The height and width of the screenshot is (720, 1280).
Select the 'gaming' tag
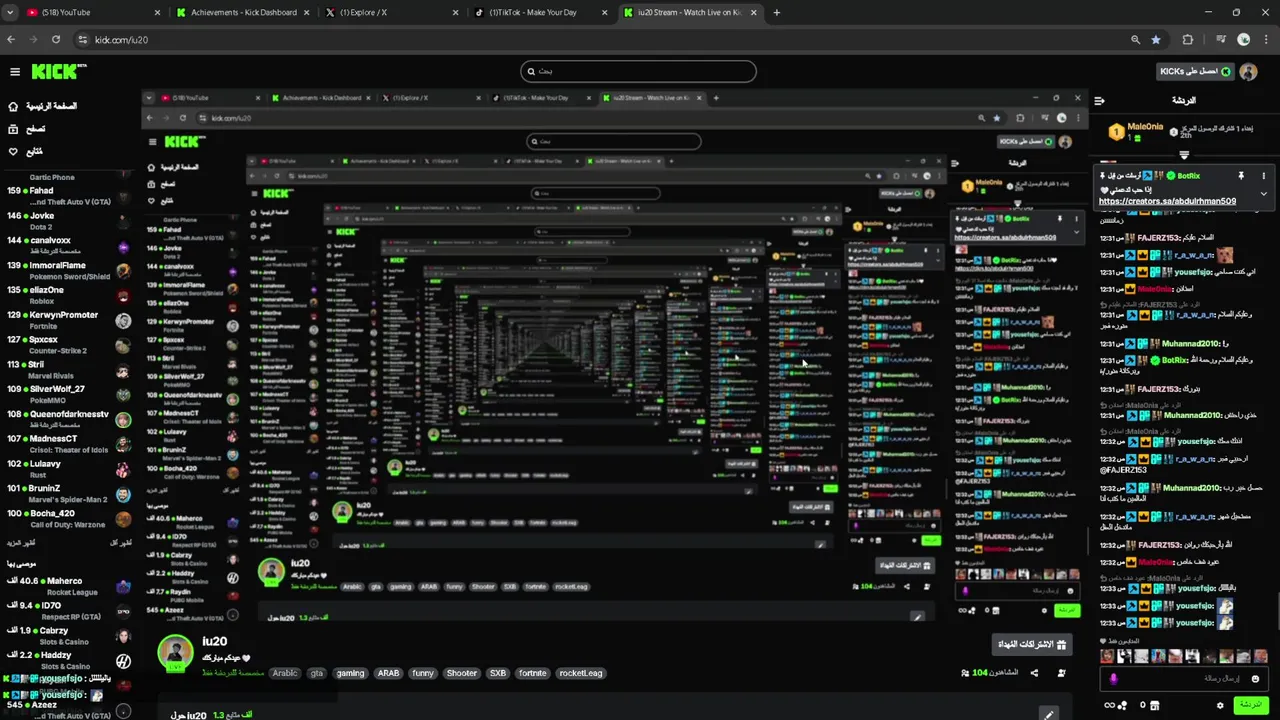350,673
